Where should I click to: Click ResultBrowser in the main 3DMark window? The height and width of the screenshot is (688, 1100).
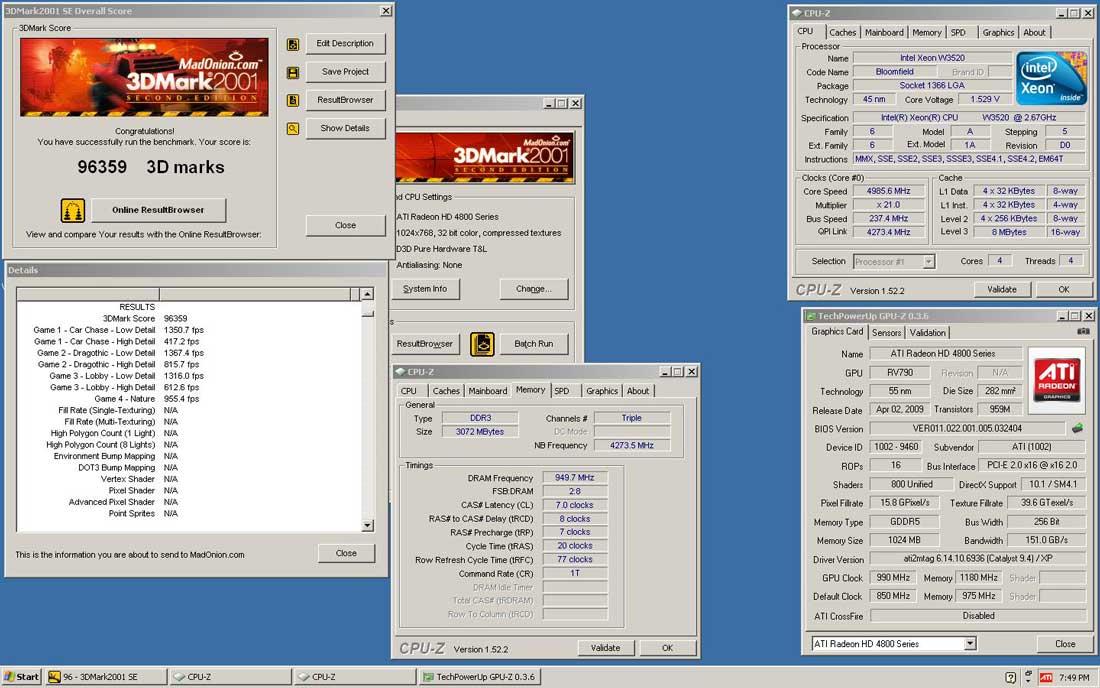(x=424, y=344)
